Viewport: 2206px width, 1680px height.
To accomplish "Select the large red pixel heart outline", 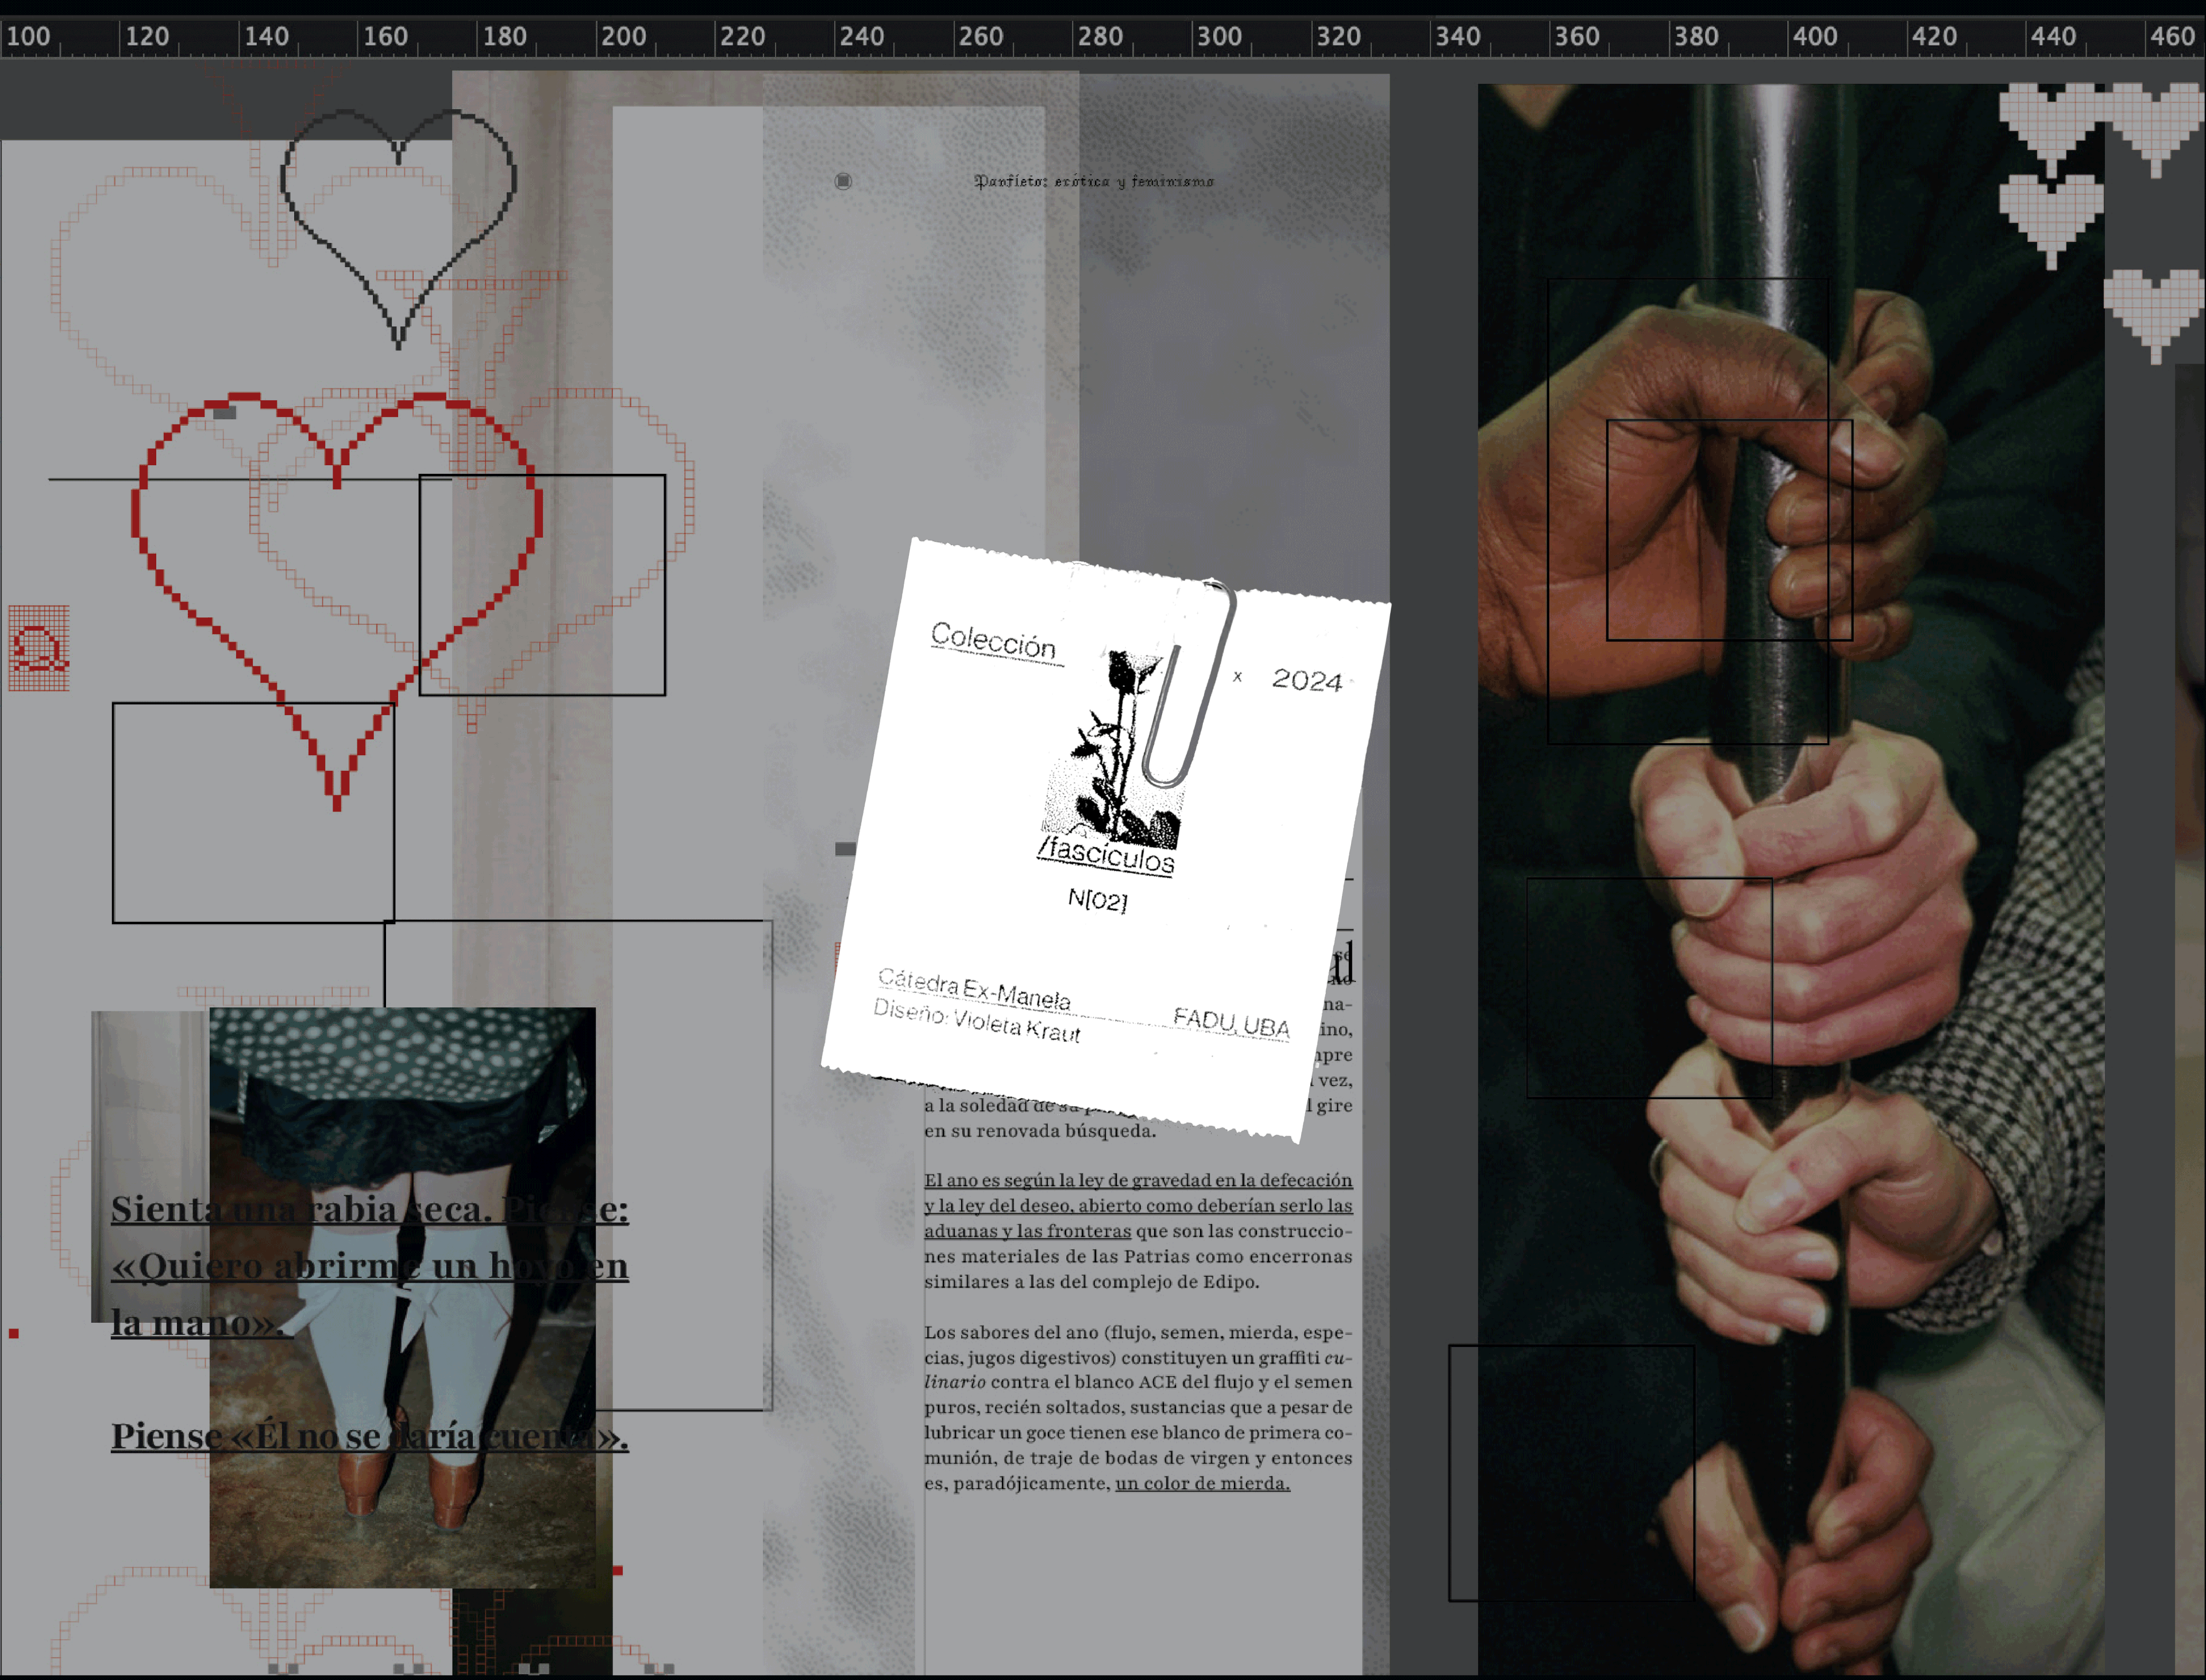I will [337, 601].
